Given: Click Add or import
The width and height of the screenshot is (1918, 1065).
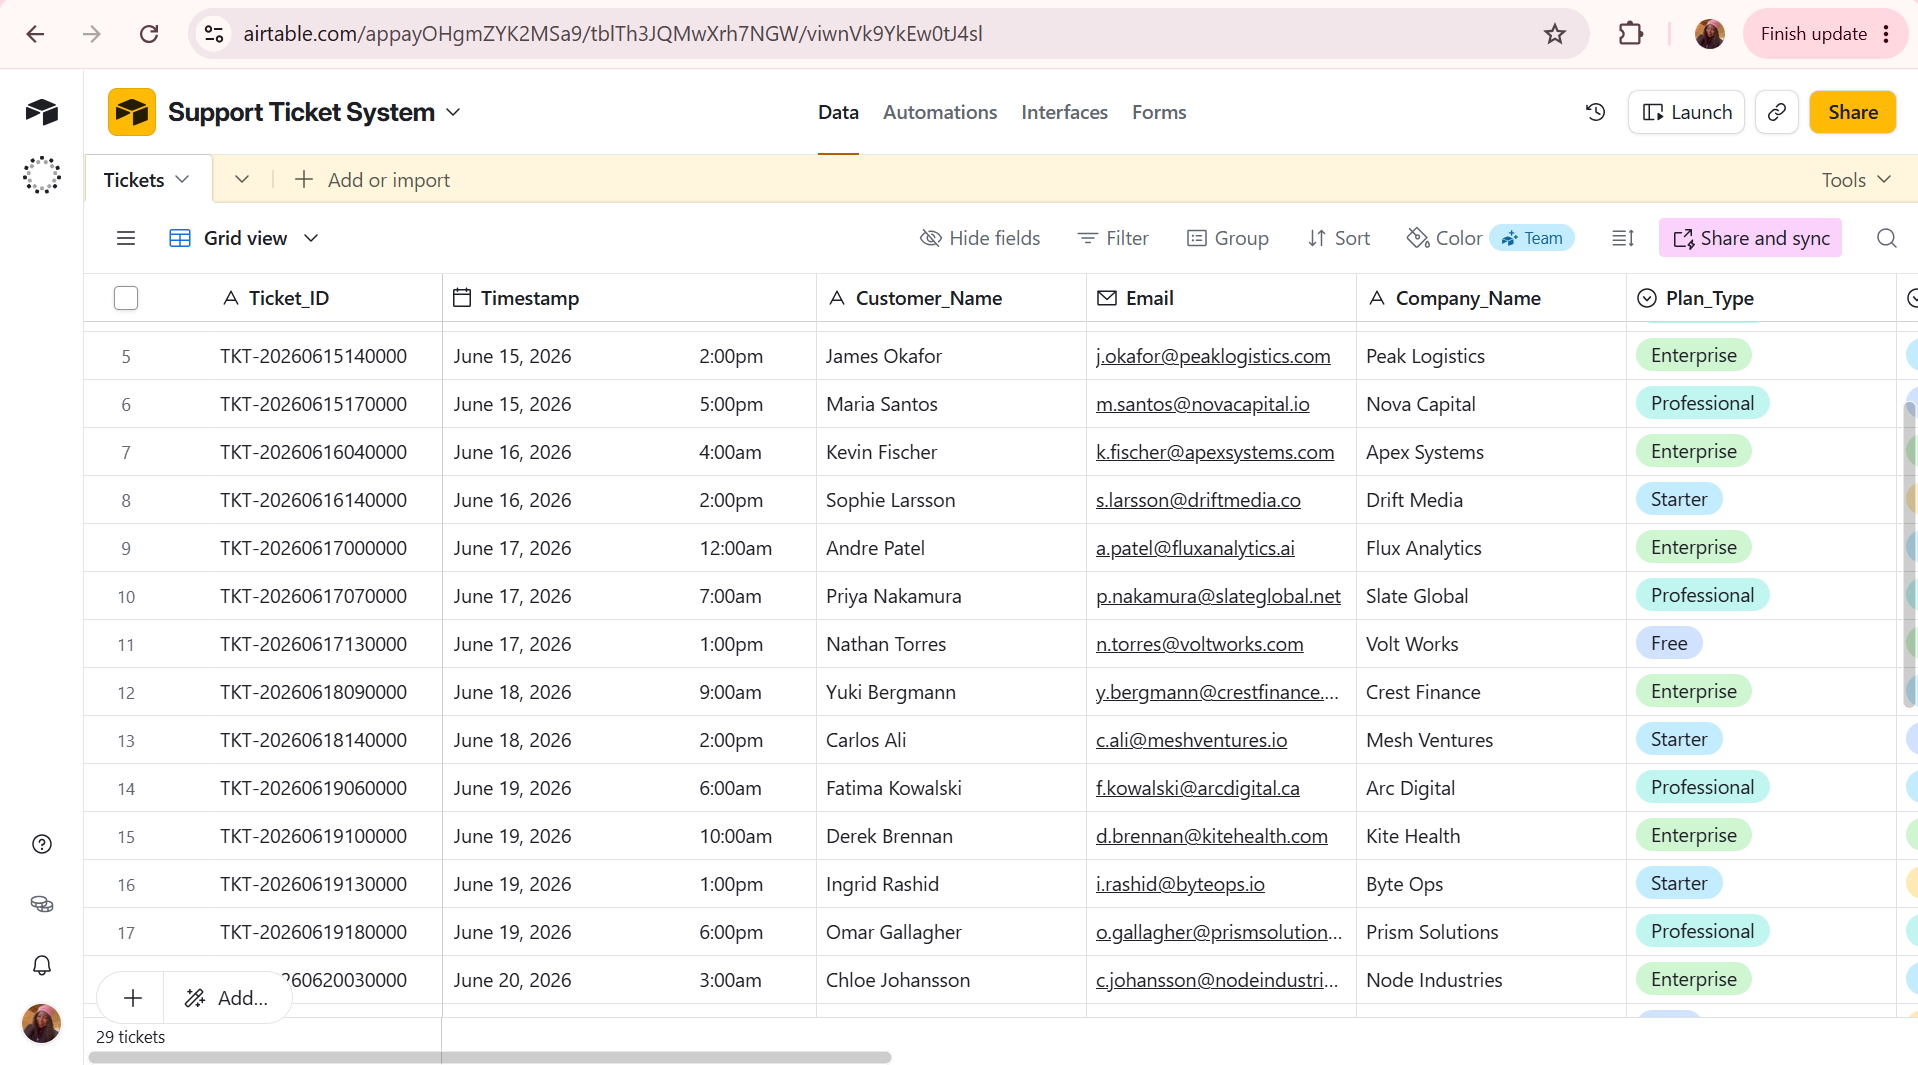Looking at the screenshot, I should coord(372,180).
